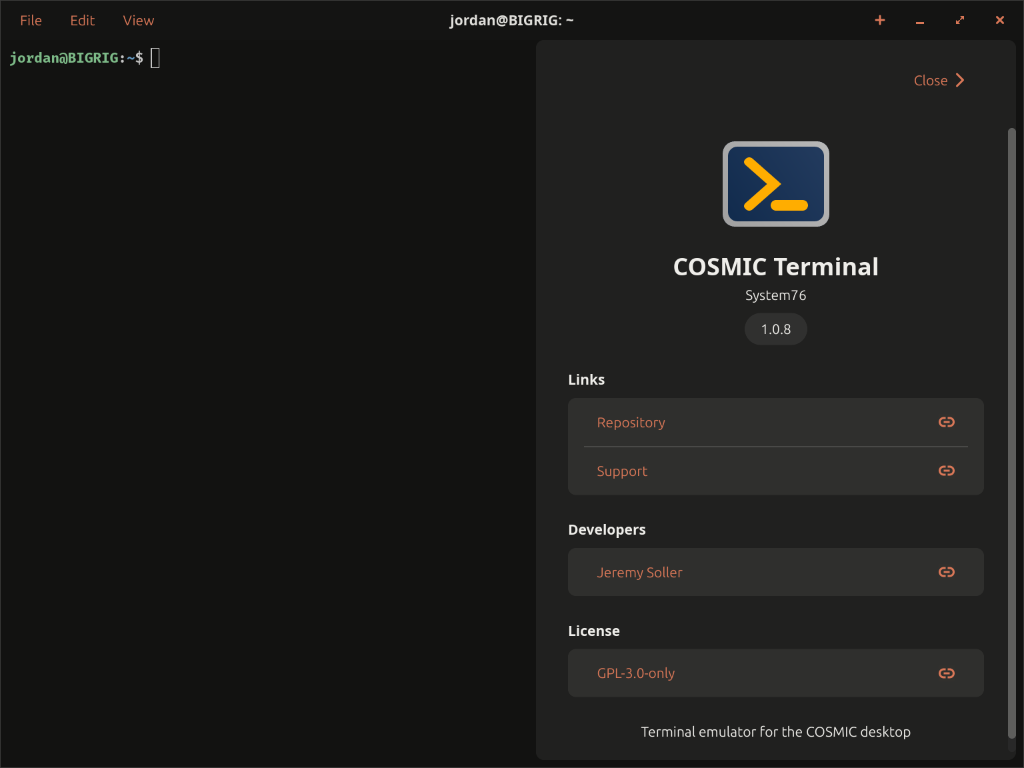The width and height of the screenshot is (1024, 768).
Task: Open the File menu
Action: (31, 20)
